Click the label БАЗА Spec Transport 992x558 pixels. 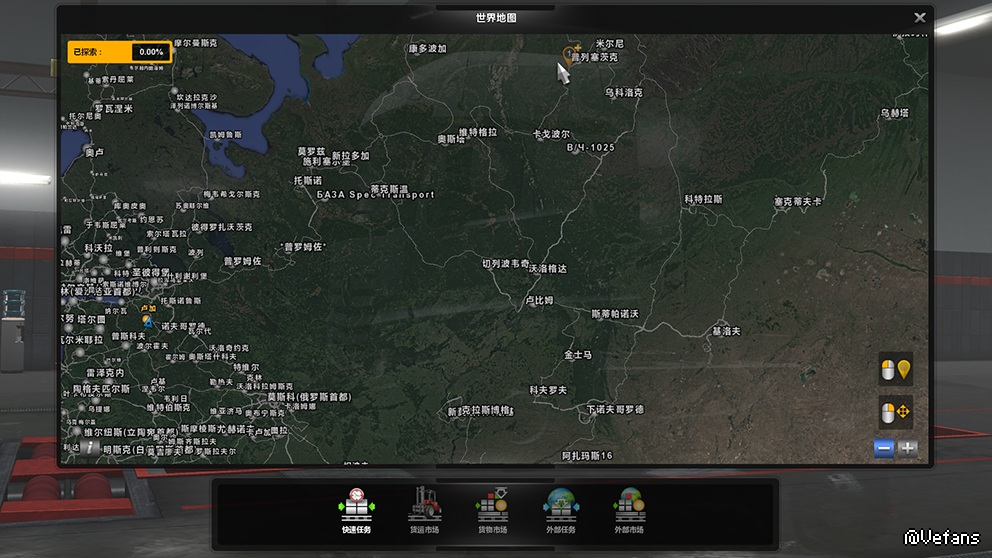[x=376, y=195]
